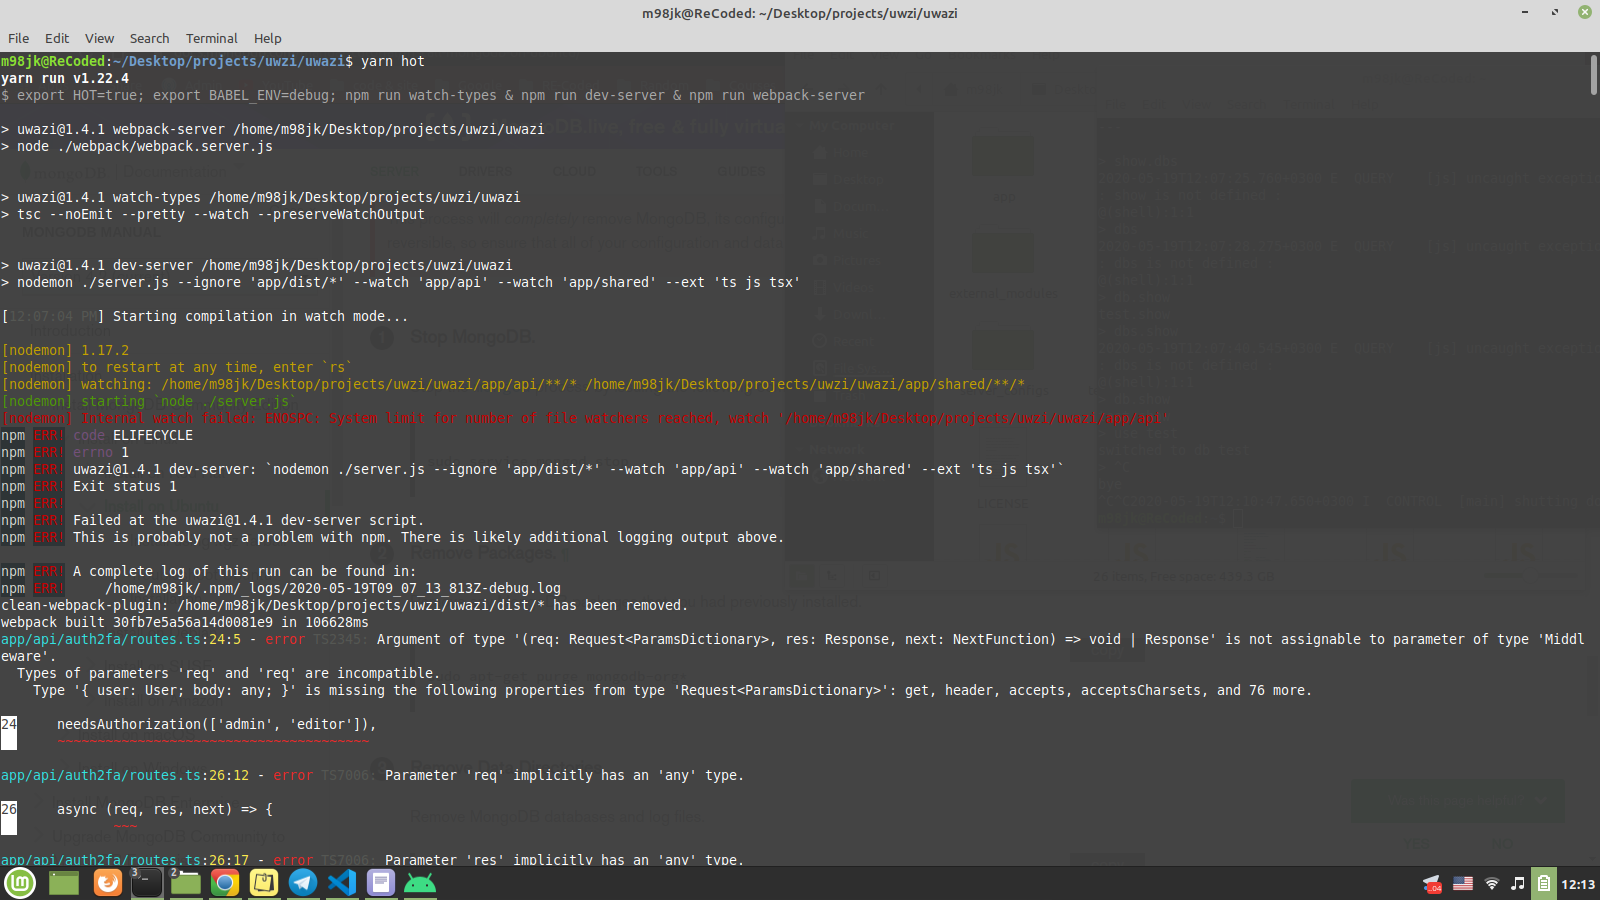Launch Firefox from the taskbar
The width and height of the screenshot is (1600, 900).
[x=107, y=883]
